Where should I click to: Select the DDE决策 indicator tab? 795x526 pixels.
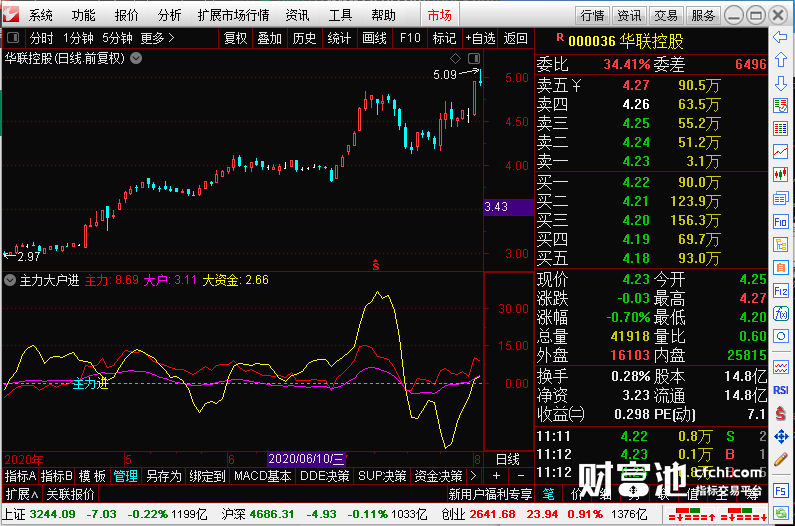point(324,476)
